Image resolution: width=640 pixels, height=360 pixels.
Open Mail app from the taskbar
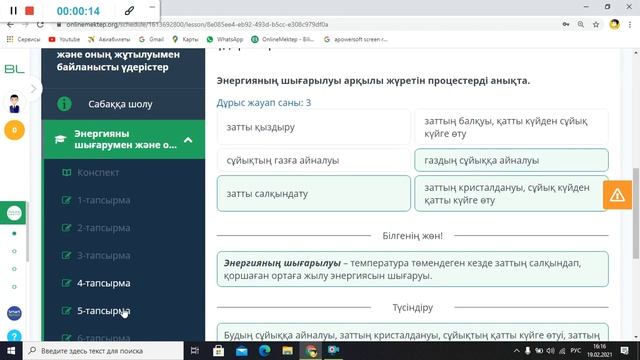pyautogui.click(x=242, y=351)
